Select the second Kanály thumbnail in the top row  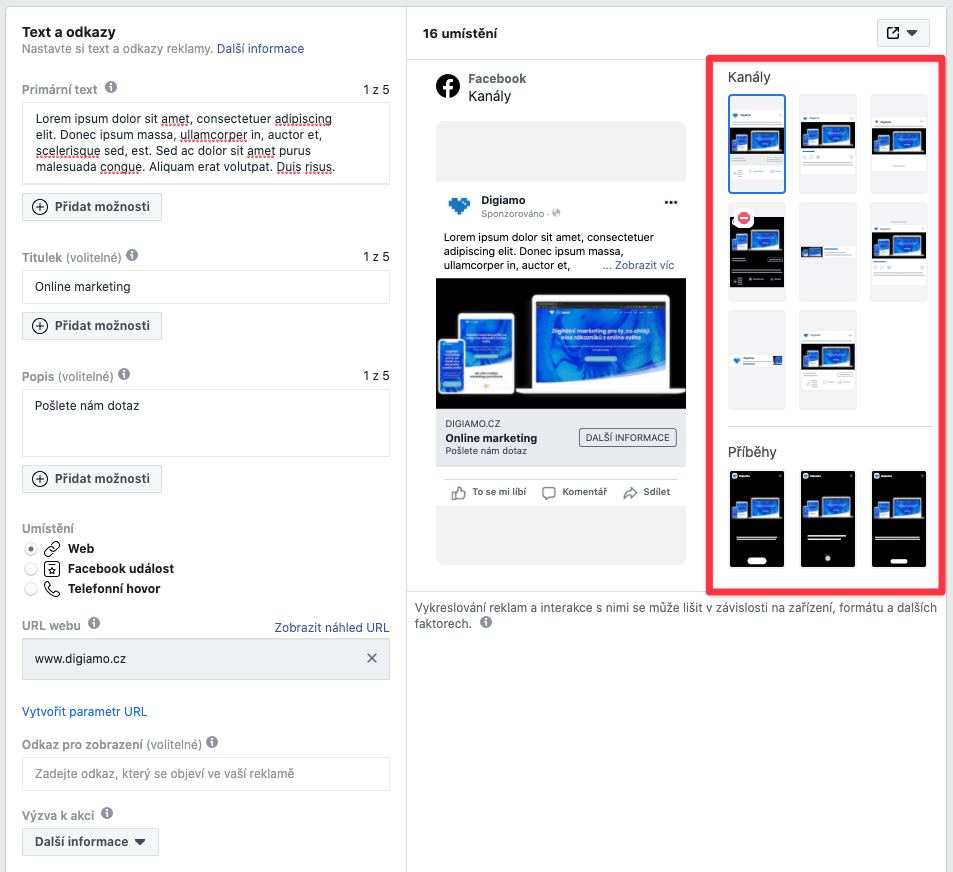click(x=828, y=144)
